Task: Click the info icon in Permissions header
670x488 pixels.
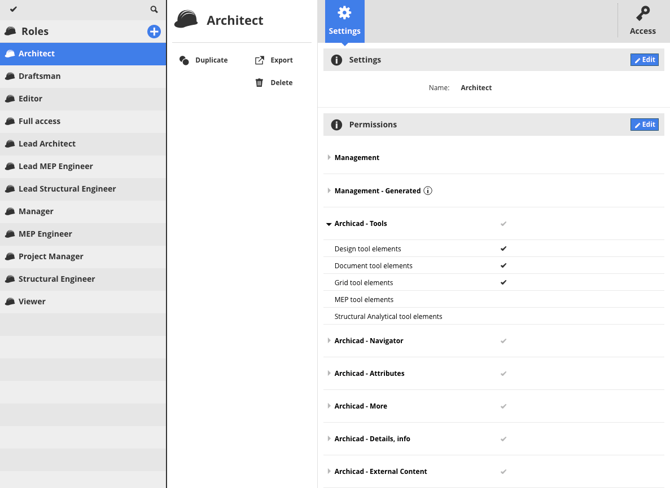Action: pos(336,125)
